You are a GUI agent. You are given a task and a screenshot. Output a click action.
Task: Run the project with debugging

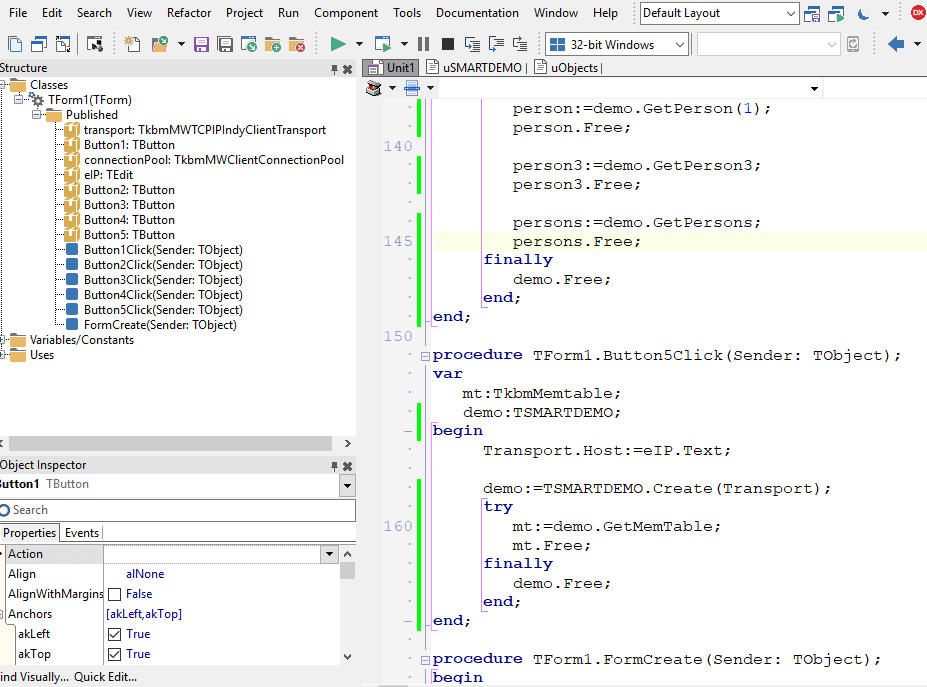tap(340, 43)
